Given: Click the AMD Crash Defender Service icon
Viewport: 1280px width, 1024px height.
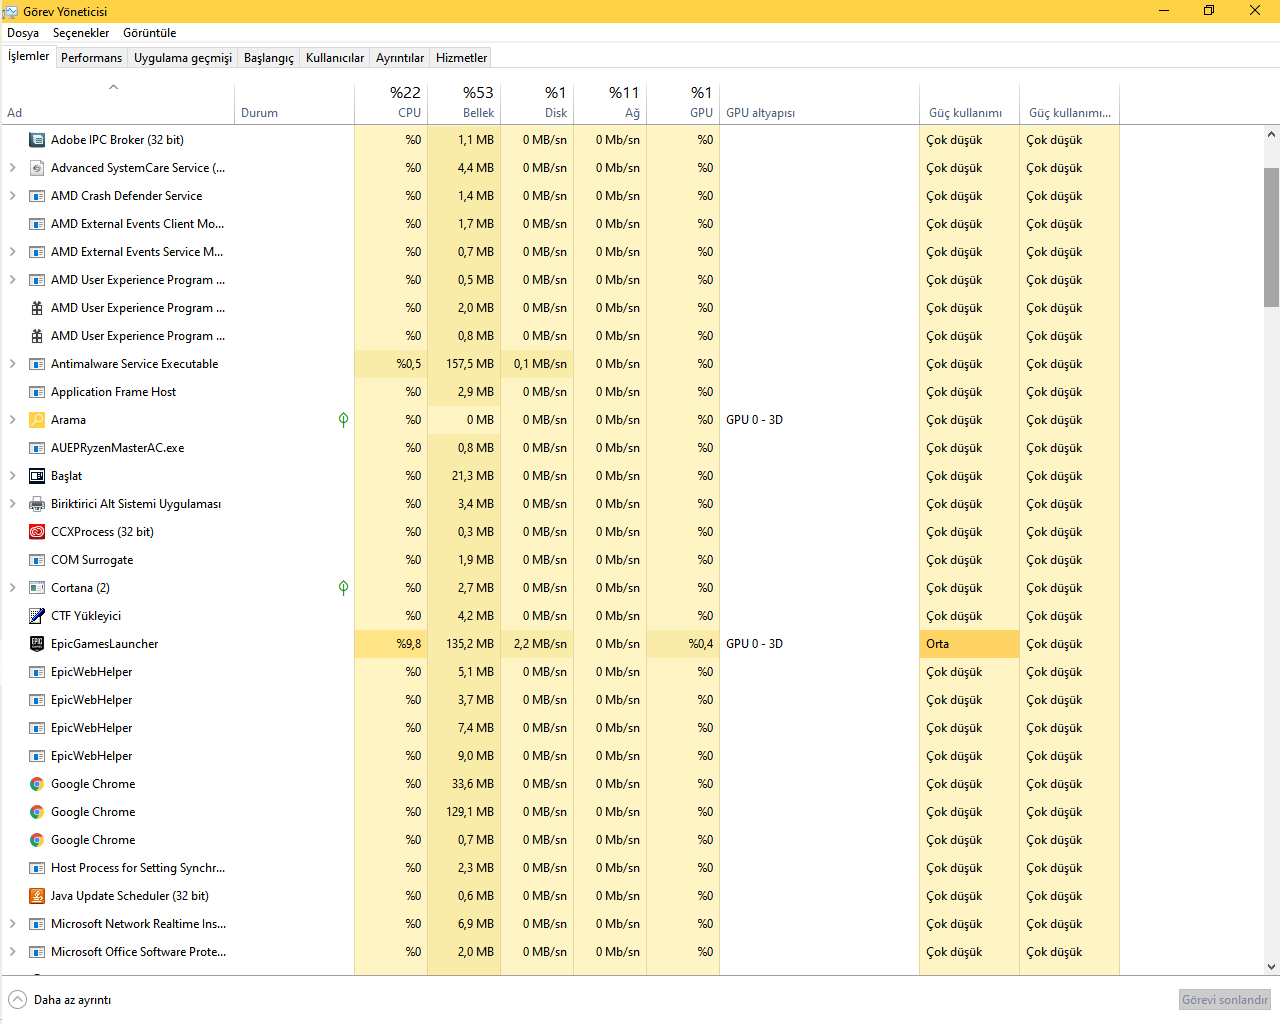Looking at the screenshot, I should 37,196.
